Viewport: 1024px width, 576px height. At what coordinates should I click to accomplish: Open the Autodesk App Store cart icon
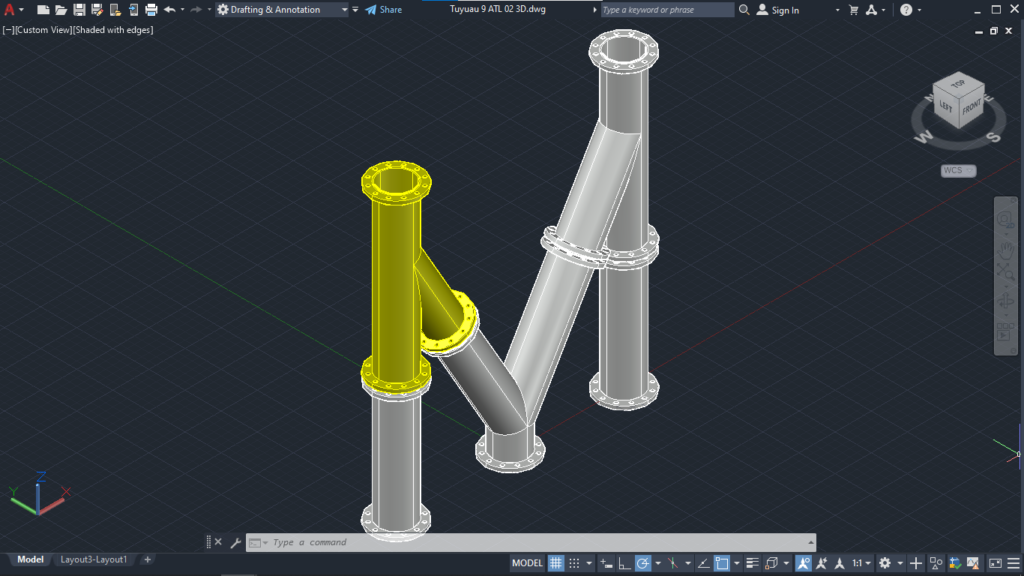click(x=853, y=10)
